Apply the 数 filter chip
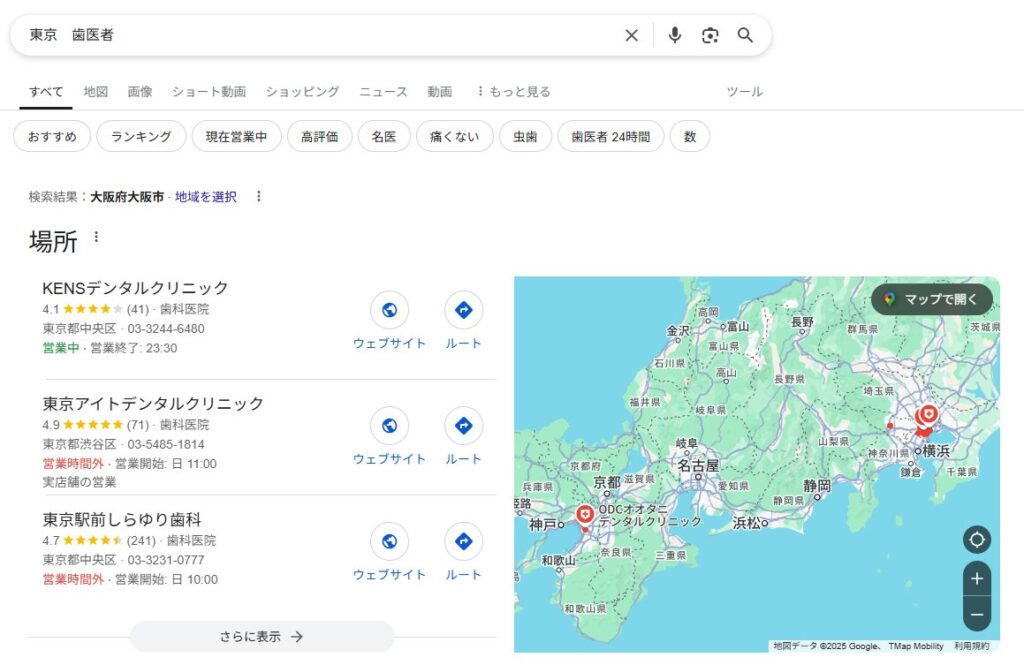The image size is (1024, 665). point(690,137)
